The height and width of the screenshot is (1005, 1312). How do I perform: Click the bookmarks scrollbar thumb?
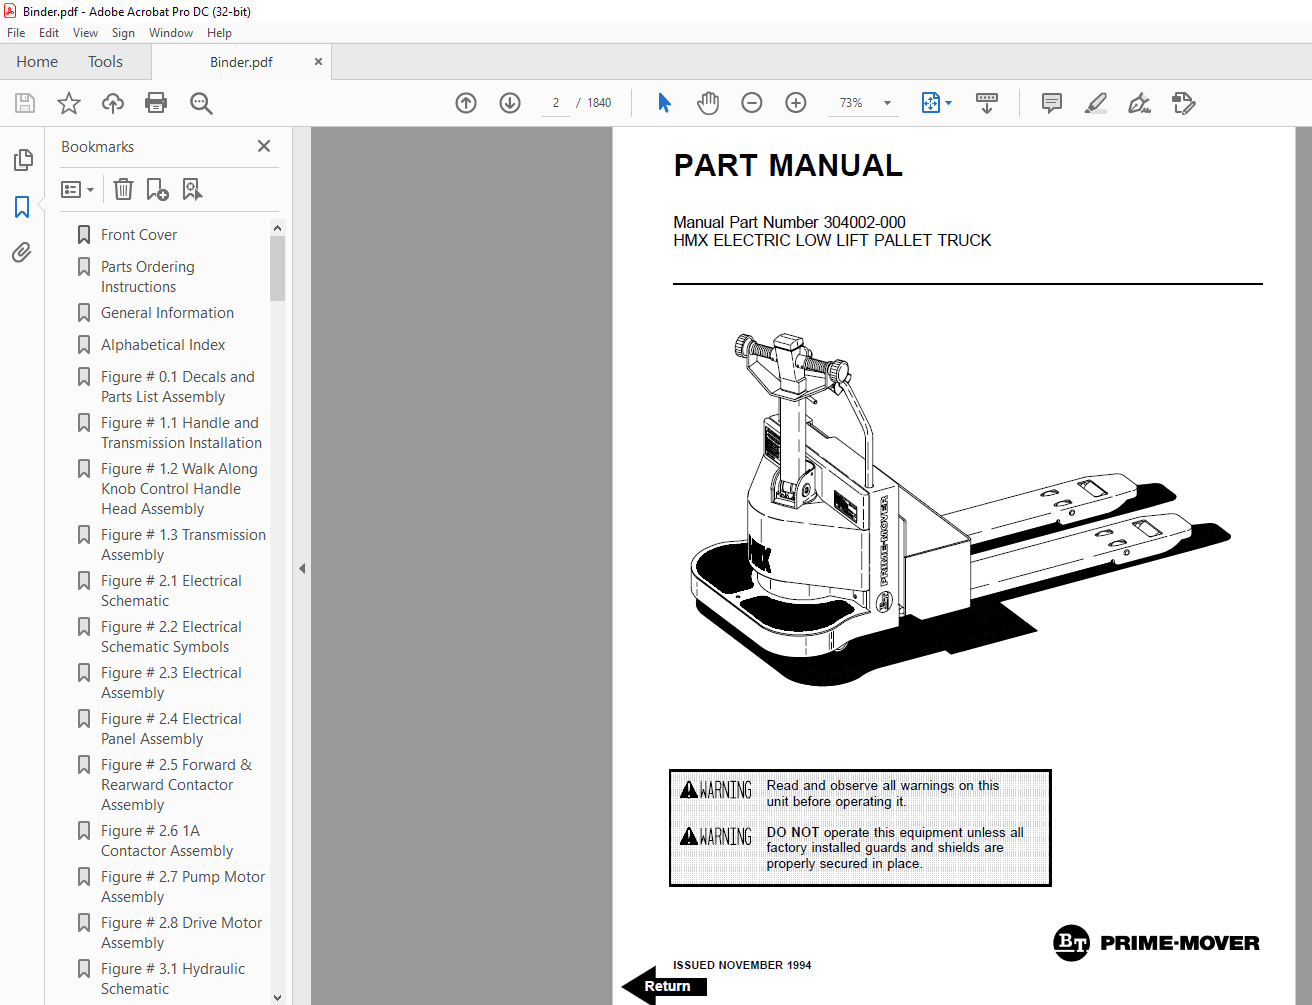(x=277, y=268)
